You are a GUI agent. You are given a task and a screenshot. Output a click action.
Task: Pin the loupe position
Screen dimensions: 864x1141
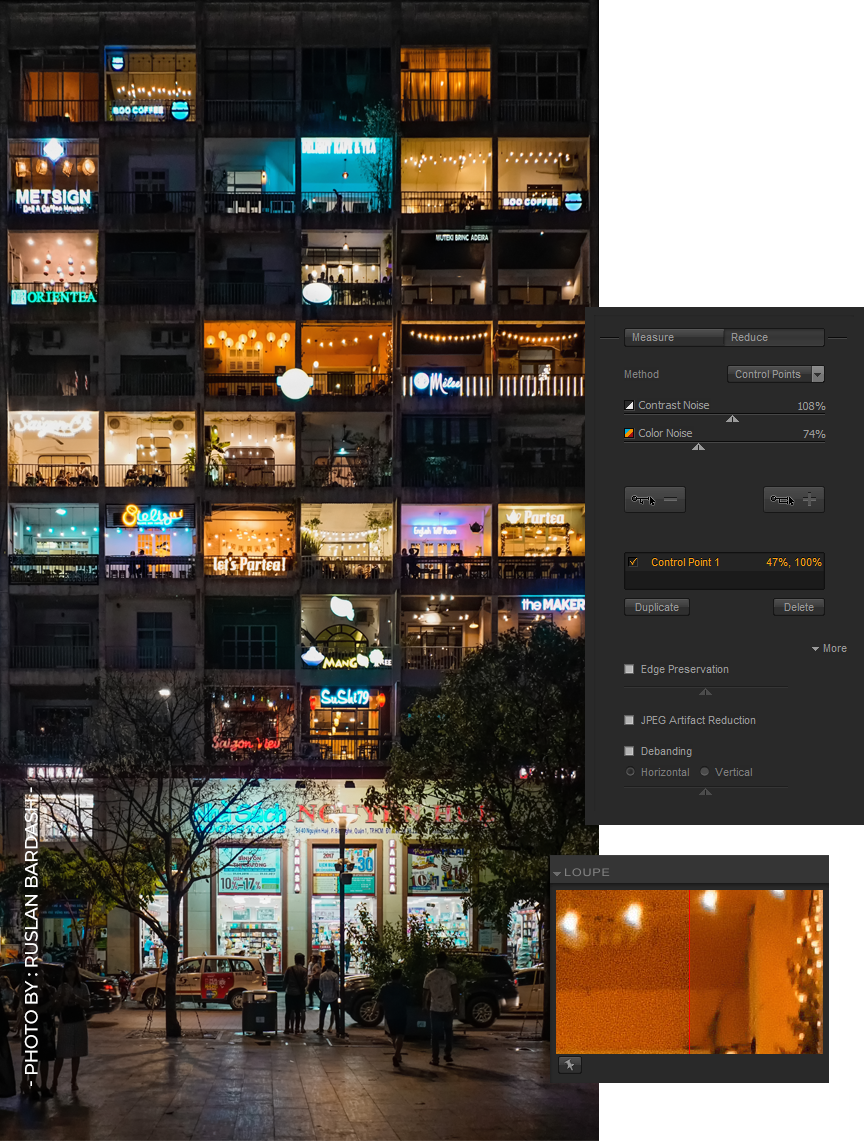point(570,1065)
